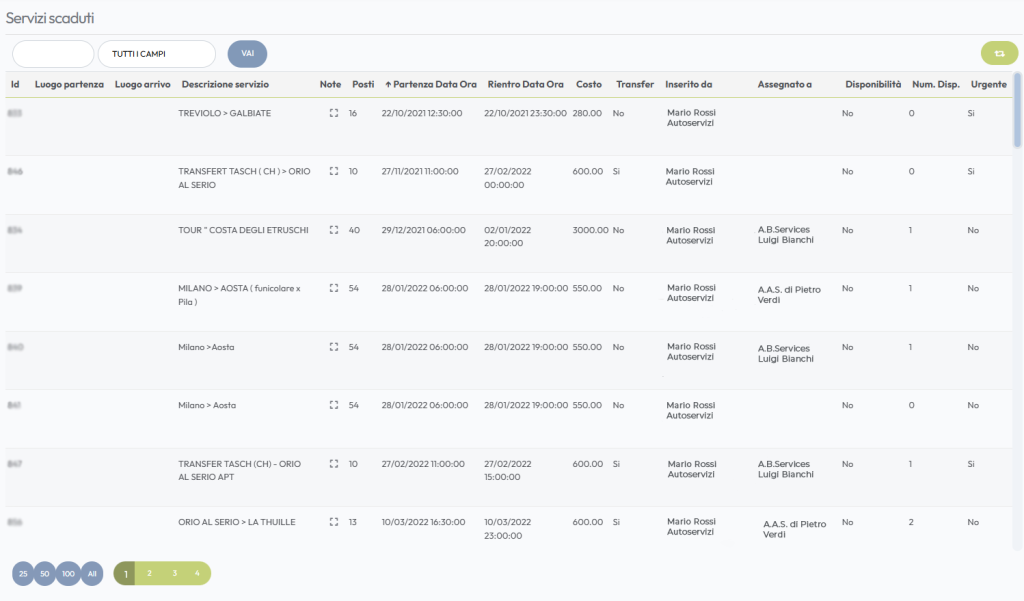Click the green refresh icon button
The image size is (1024, 601).
tap(998, 54)
